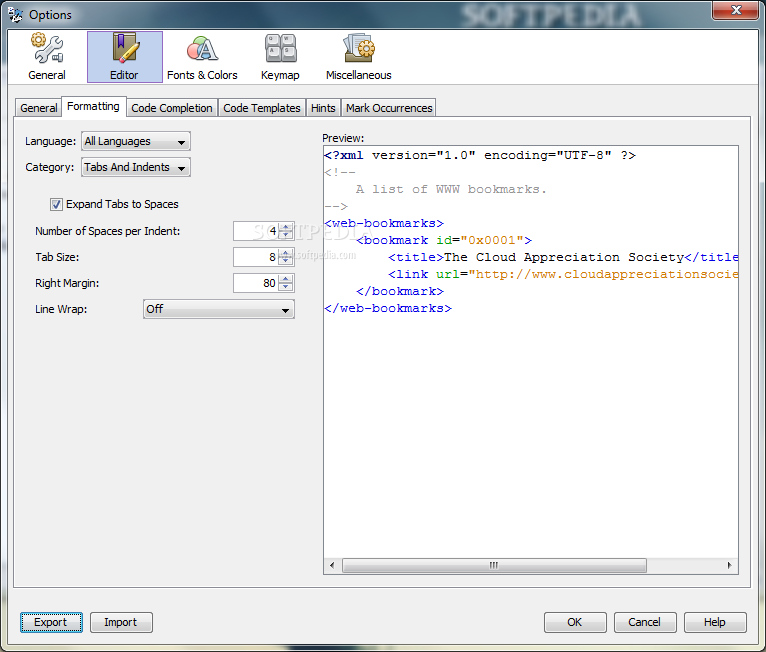Click the 'A list of WWW bookmarks.' comment
The image size is (766, 652).
point(451,189)
